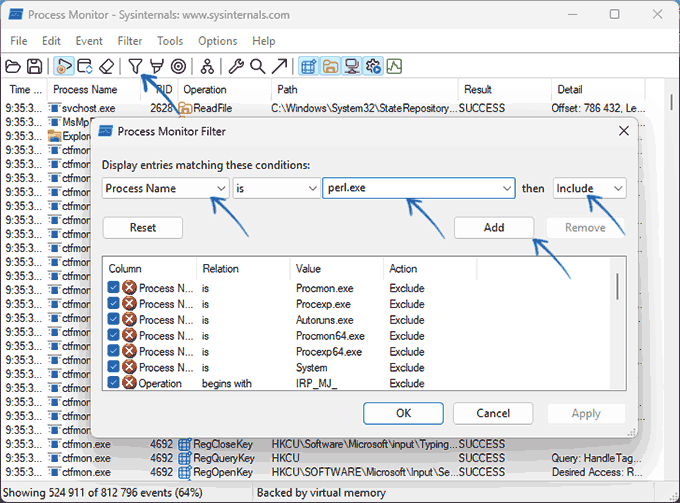Image resolution: width=680 pixels, height=503 pixels.
Task: Click the Clear display eraser icon
Action: point(107,66)
